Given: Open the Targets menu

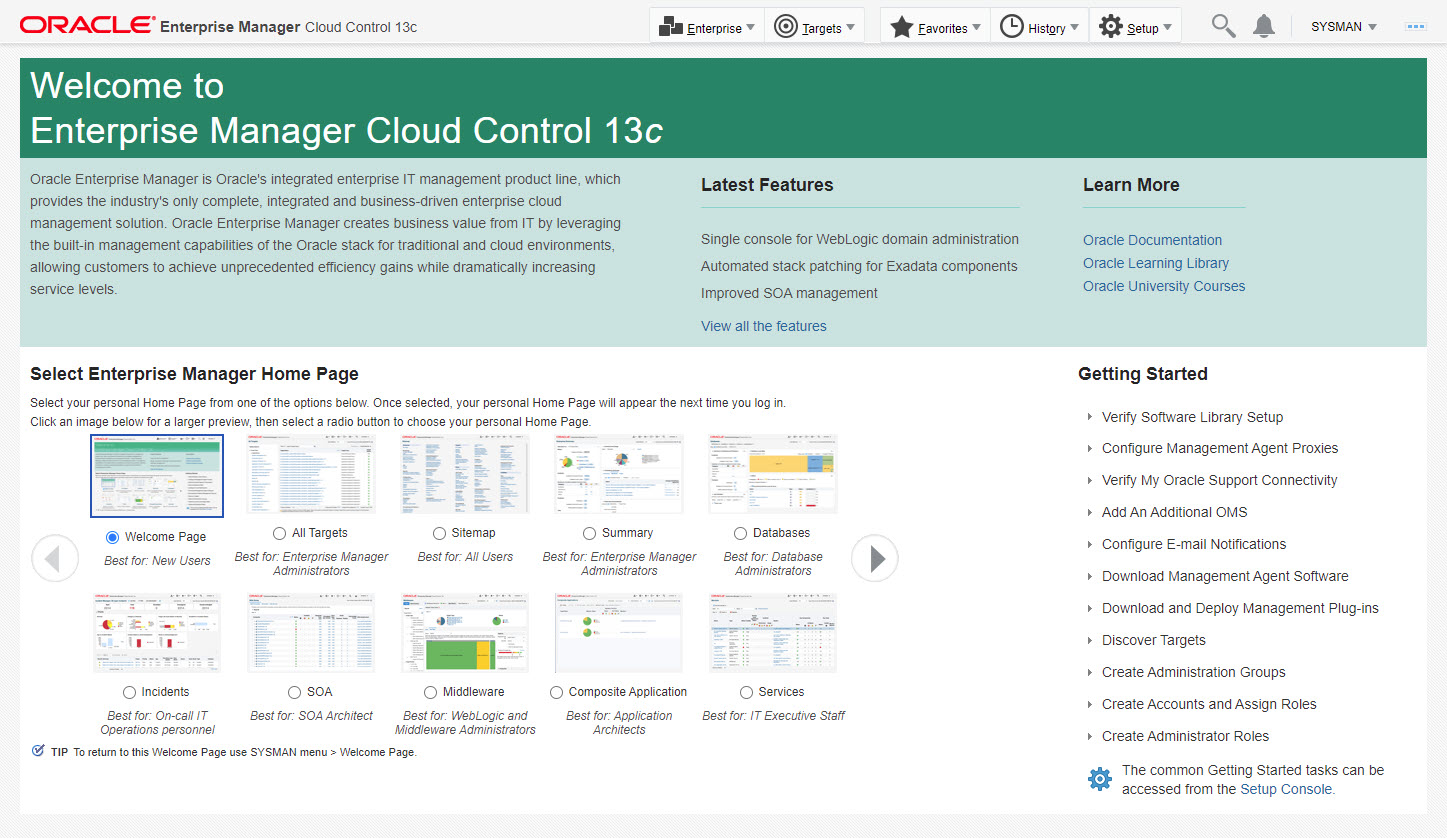Looking at the screenshot, I should (x=814, y=27).
